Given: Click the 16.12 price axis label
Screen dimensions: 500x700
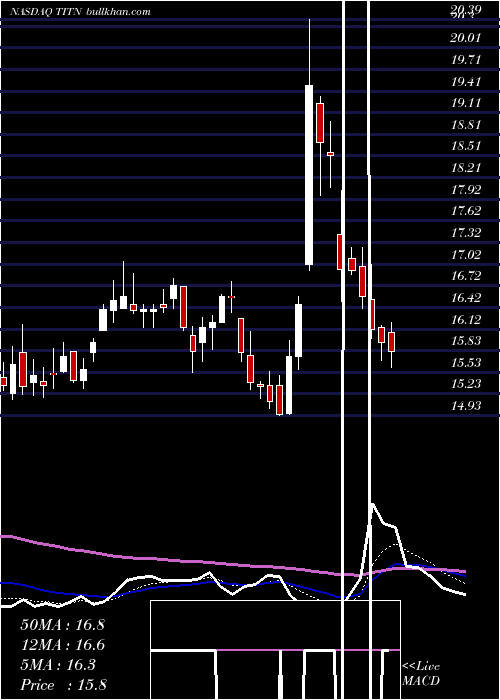Looking at the screenshot, I should pyautogui.click(x=466, y=320).
